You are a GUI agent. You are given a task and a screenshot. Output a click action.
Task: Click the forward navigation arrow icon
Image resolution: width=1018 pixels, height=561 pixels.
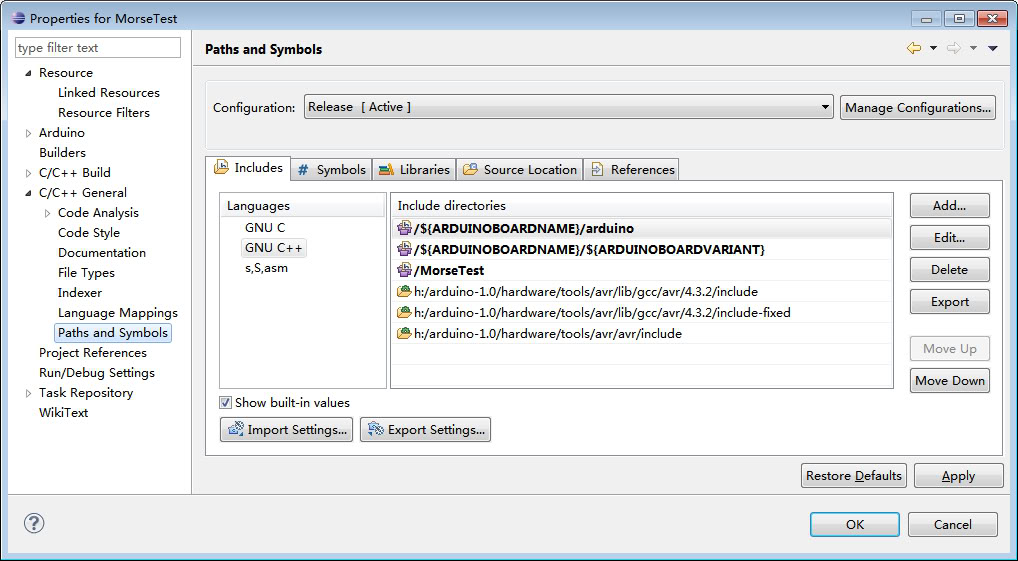coord(953,48)
